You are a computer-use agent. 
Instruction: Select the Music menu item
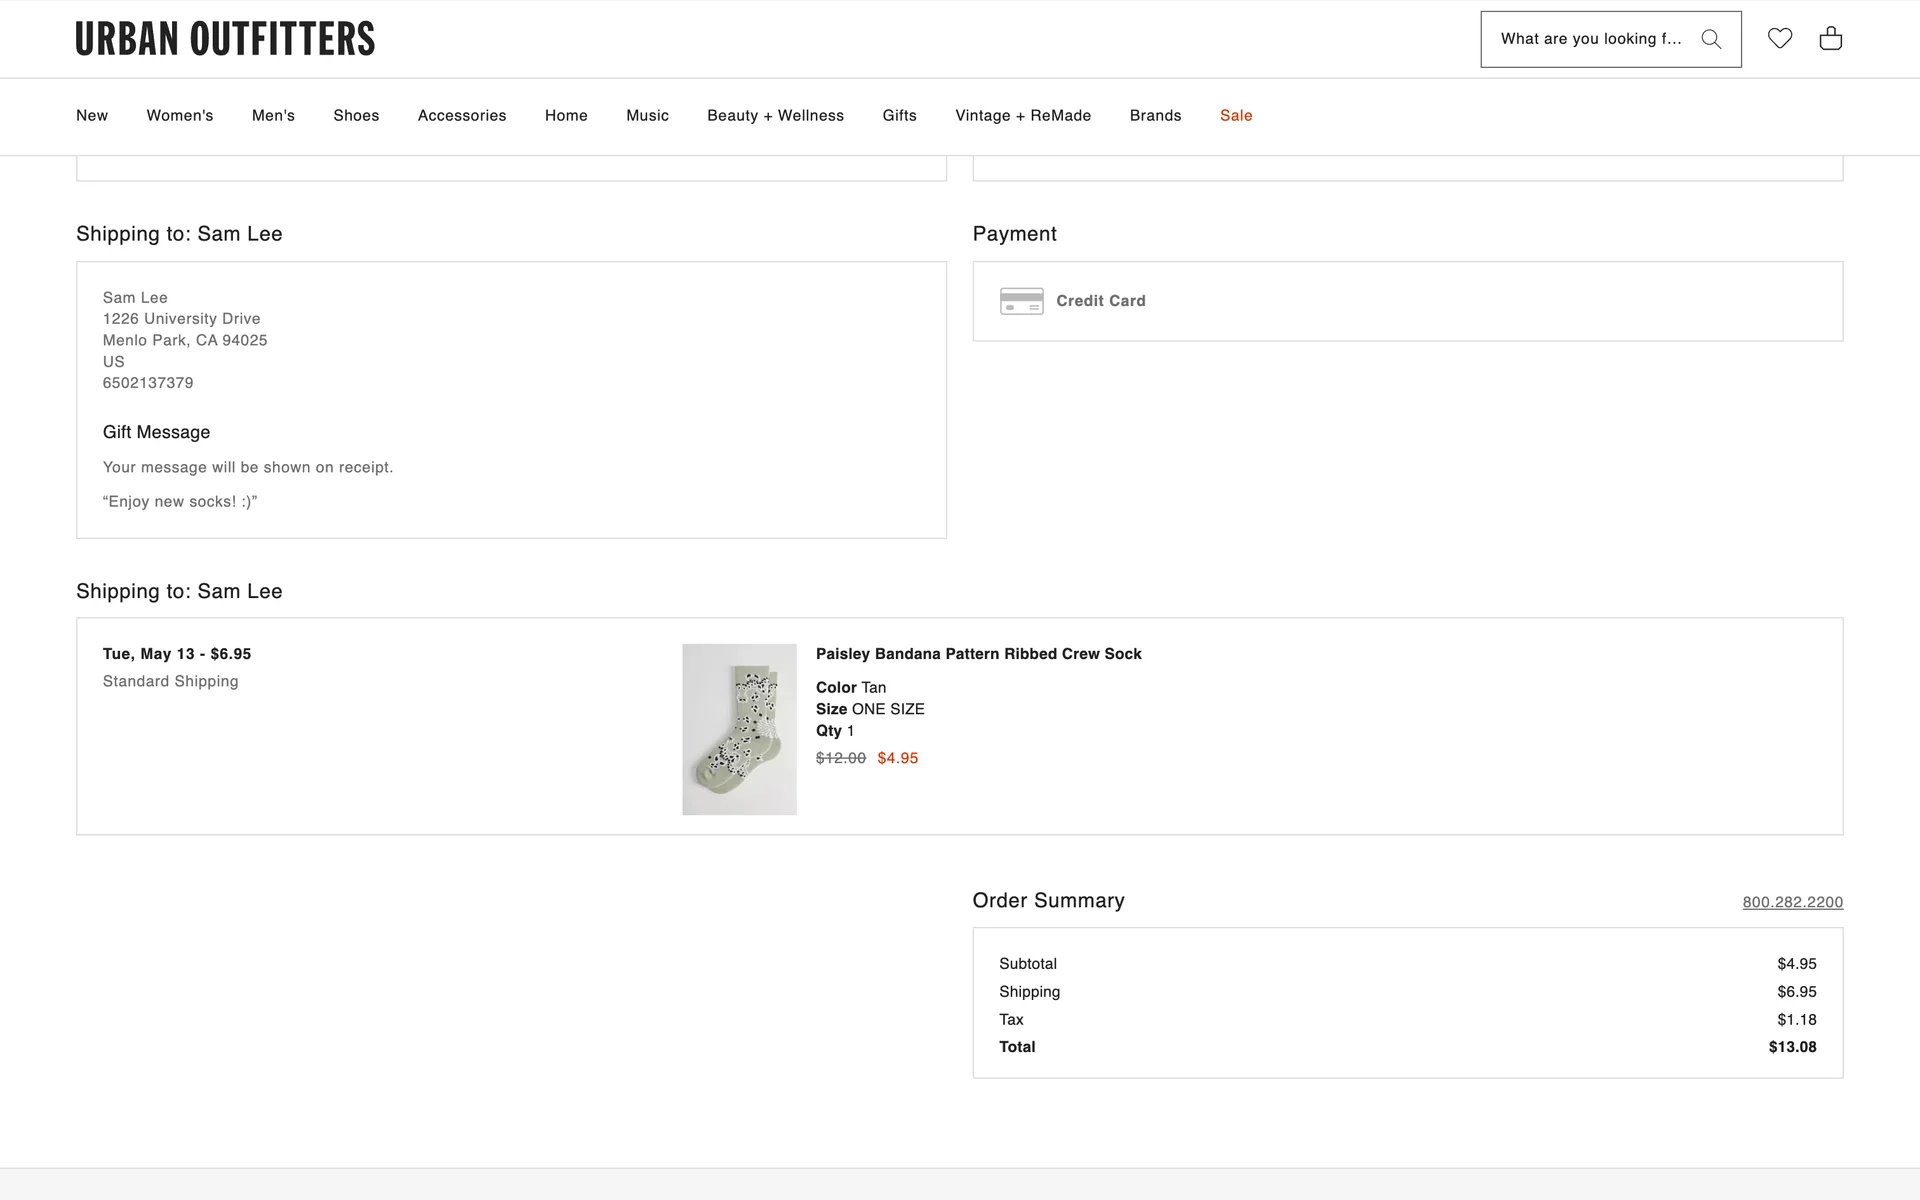tap(647, 116)
